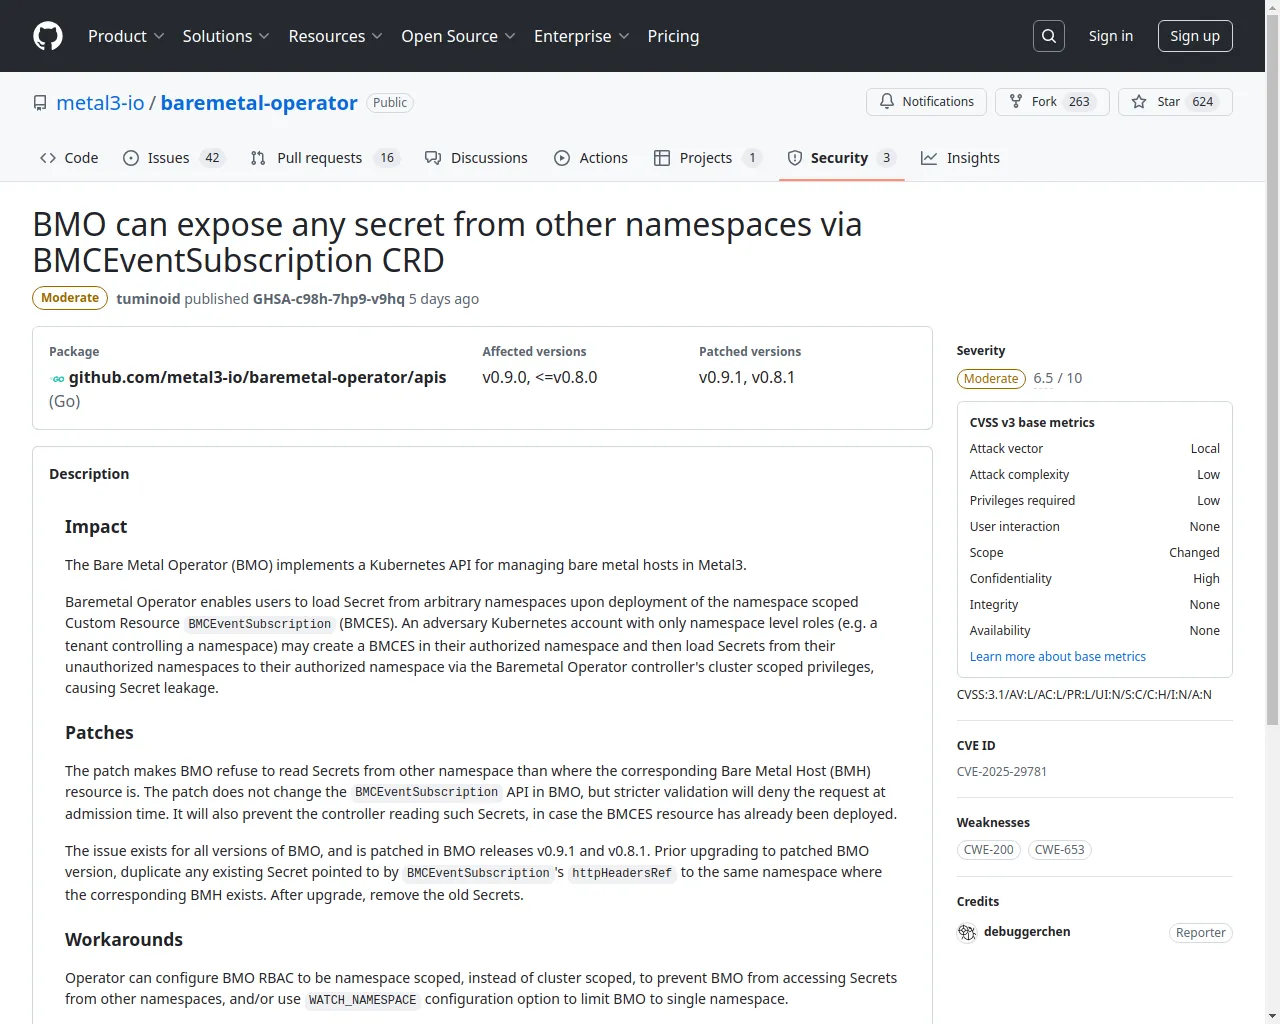Click the WATCH_NAMESPACE code text
The image size is (1280, 1024).
(362, 1000)
